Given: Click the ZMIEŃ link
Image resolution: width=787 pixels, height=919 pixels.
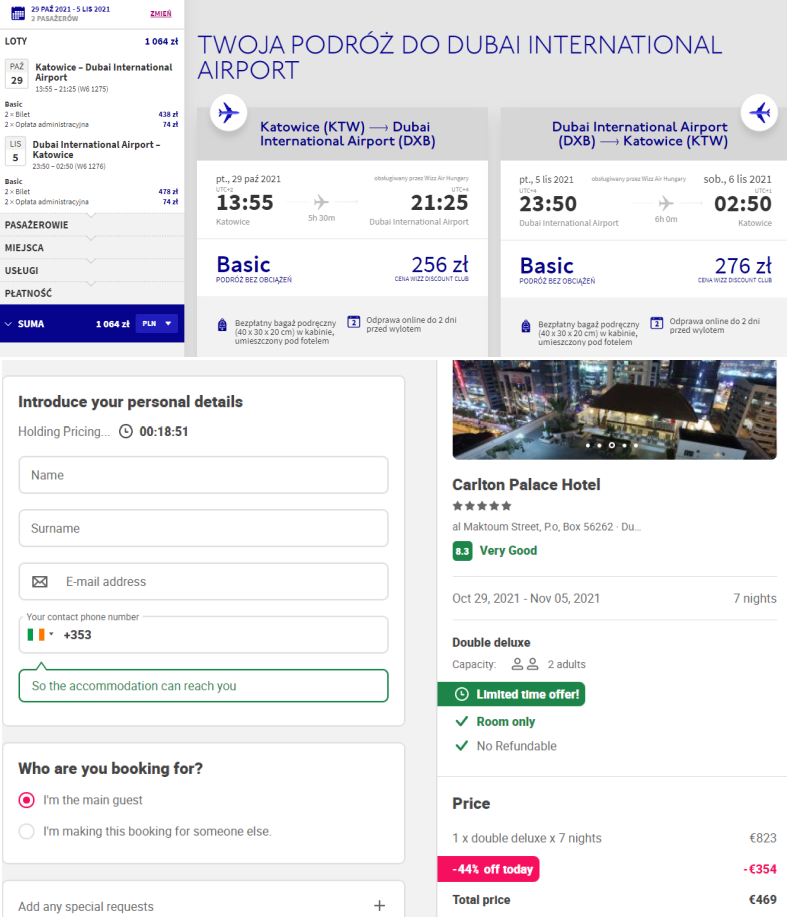Looking at the screenshot, I should (160, 14).
